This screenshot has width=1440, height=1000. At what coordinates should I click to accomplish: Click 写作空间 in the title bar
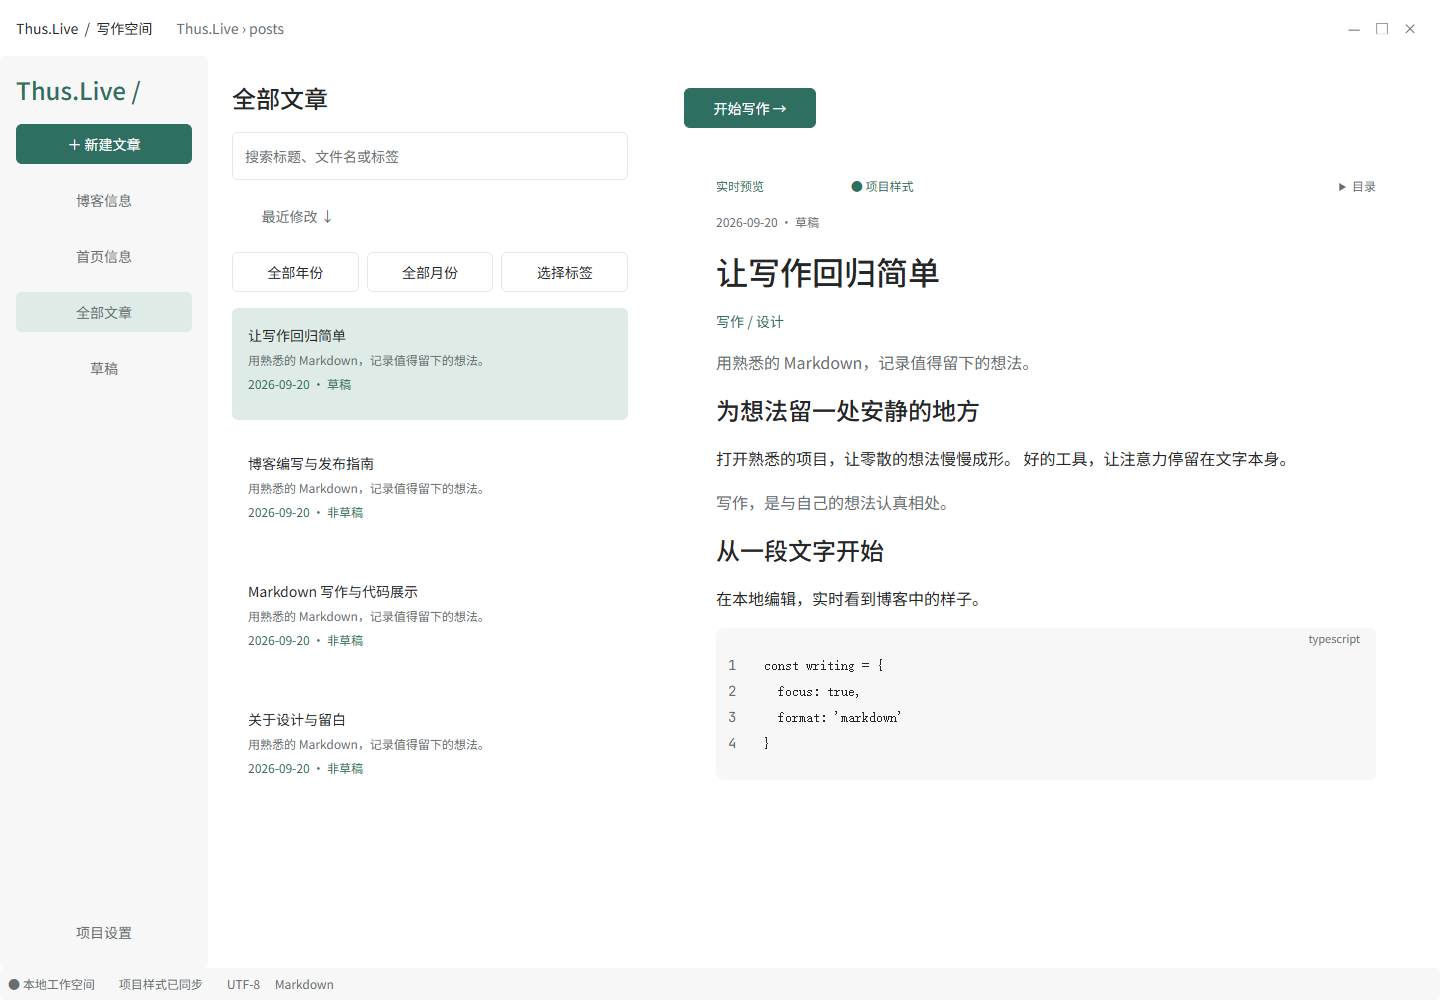pos(124,29)
